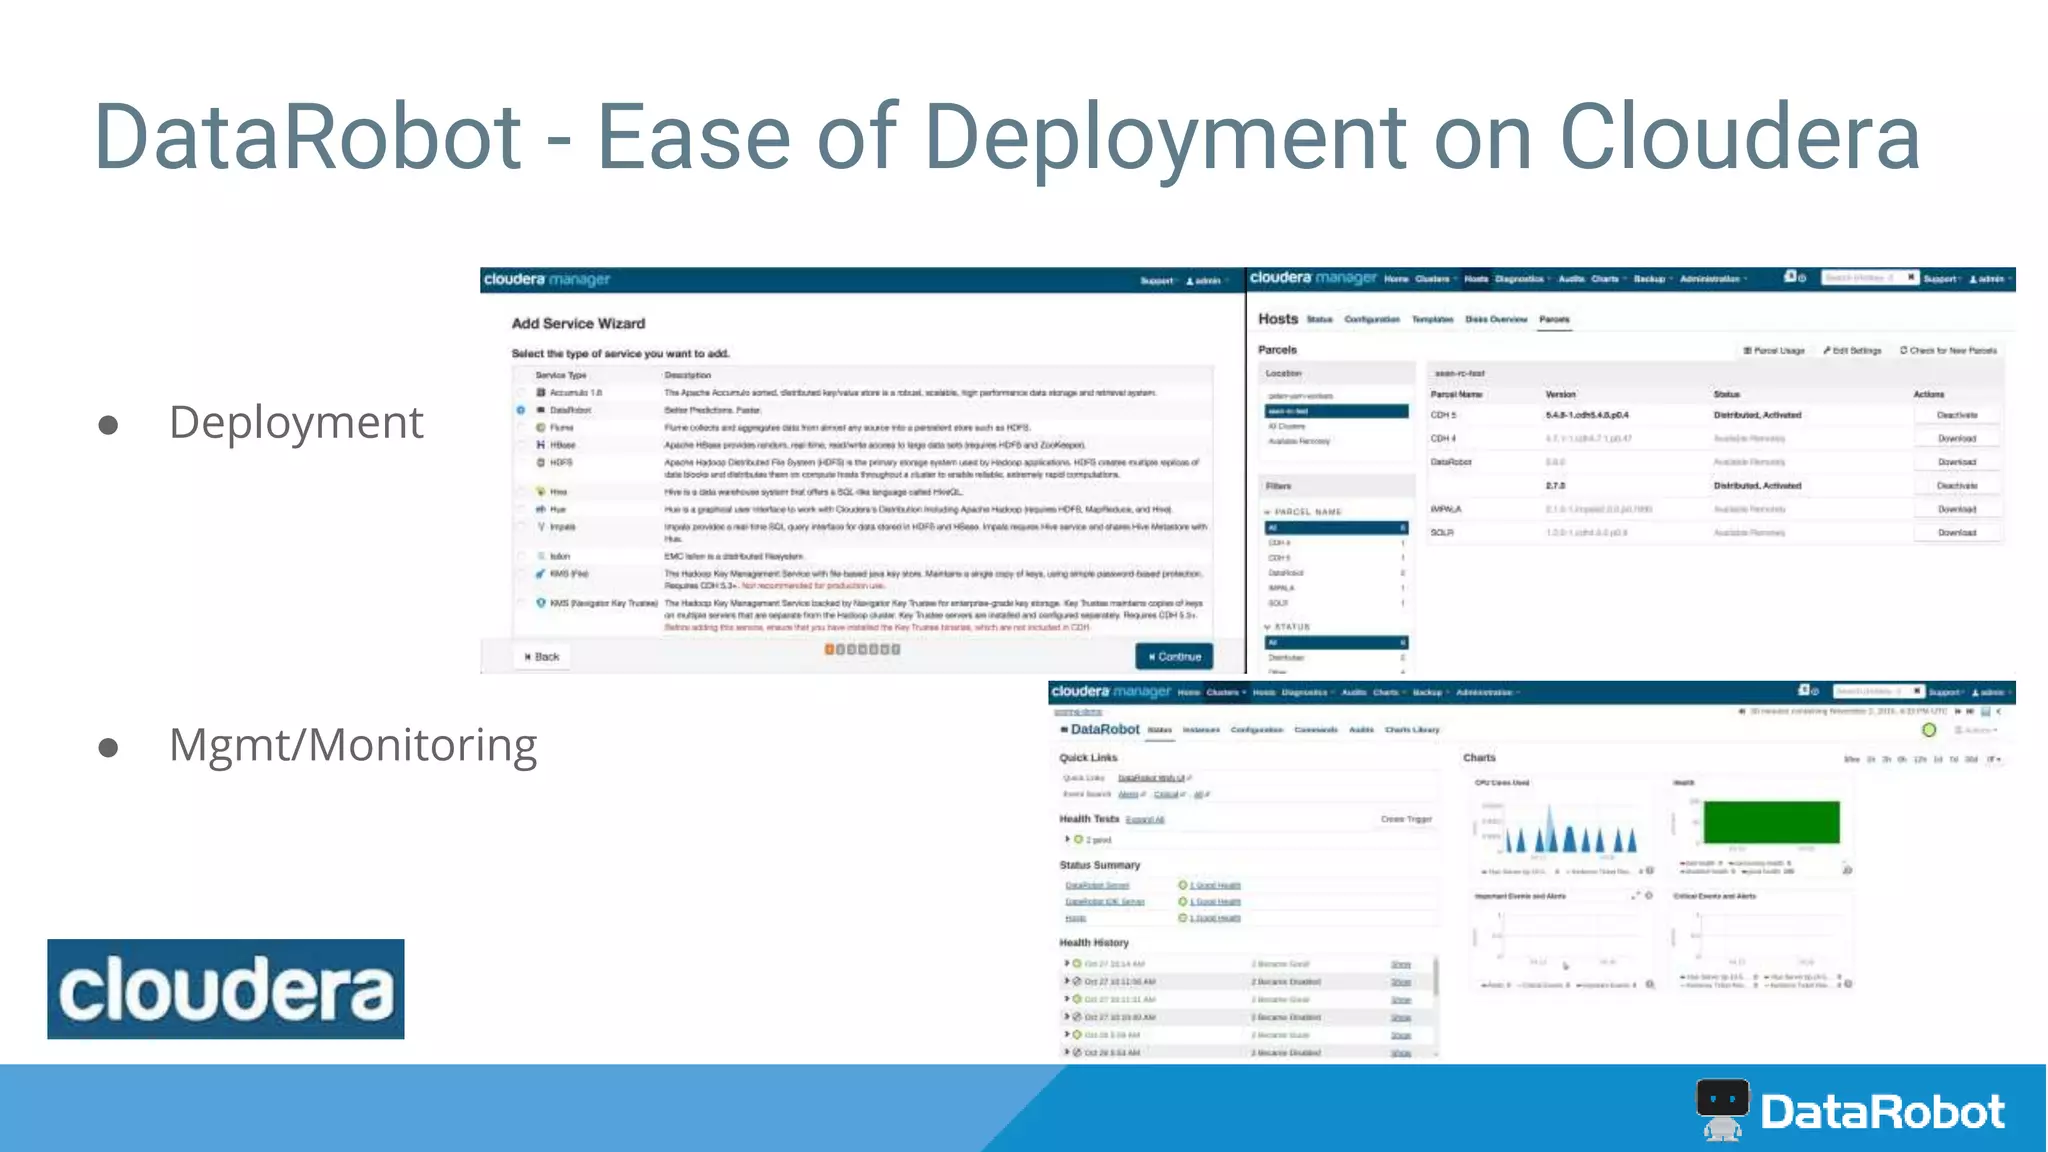Clear the search box in DataRobot status header
This screenshot has height=1152, width=2048.
pyautogui.click(x=1916, y=691)
